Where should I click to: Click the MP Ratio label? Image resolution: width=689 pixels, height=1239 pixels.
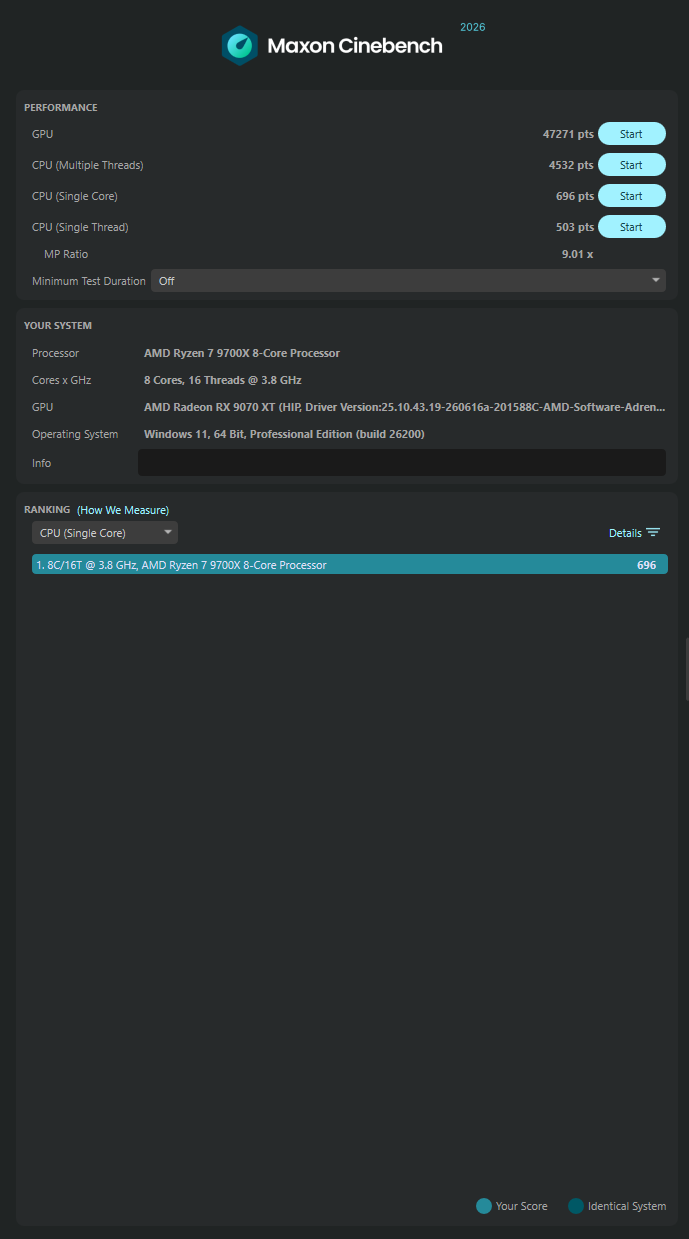(66, 254)
